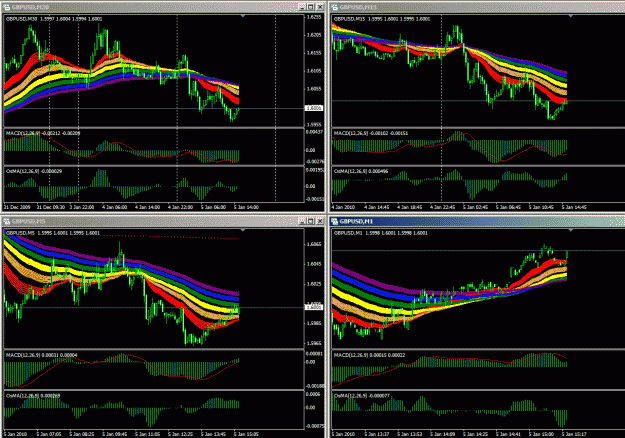625x438 pixels.
Task: Click the 1.6065 price on M5 scale
Action: click(x=314, y=244)
